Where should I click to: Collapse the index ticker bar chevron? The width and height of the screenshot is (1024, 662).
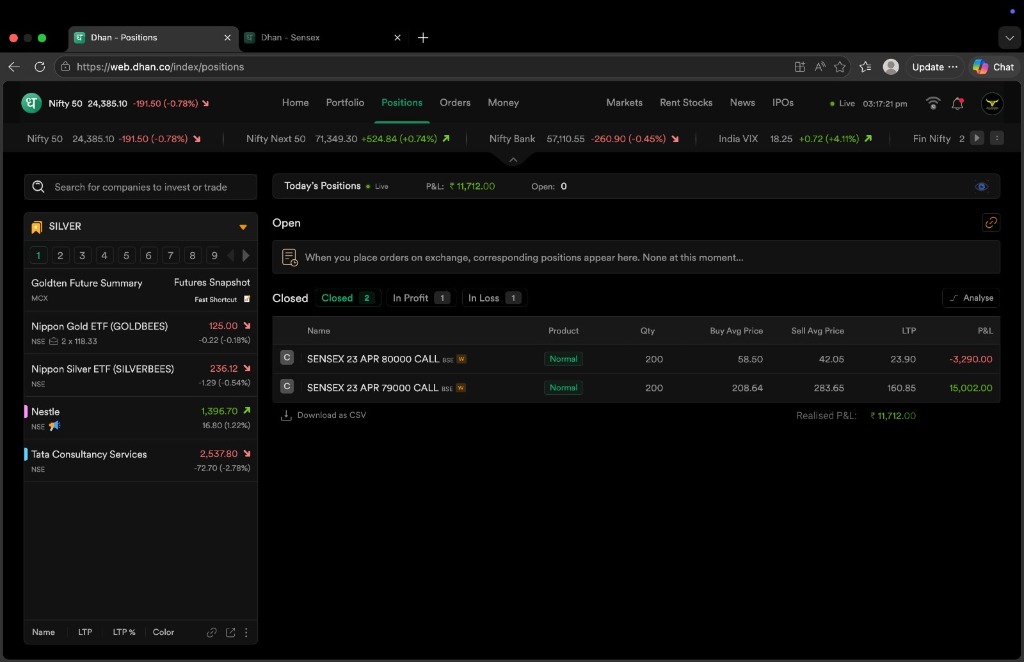pos(513,159)
